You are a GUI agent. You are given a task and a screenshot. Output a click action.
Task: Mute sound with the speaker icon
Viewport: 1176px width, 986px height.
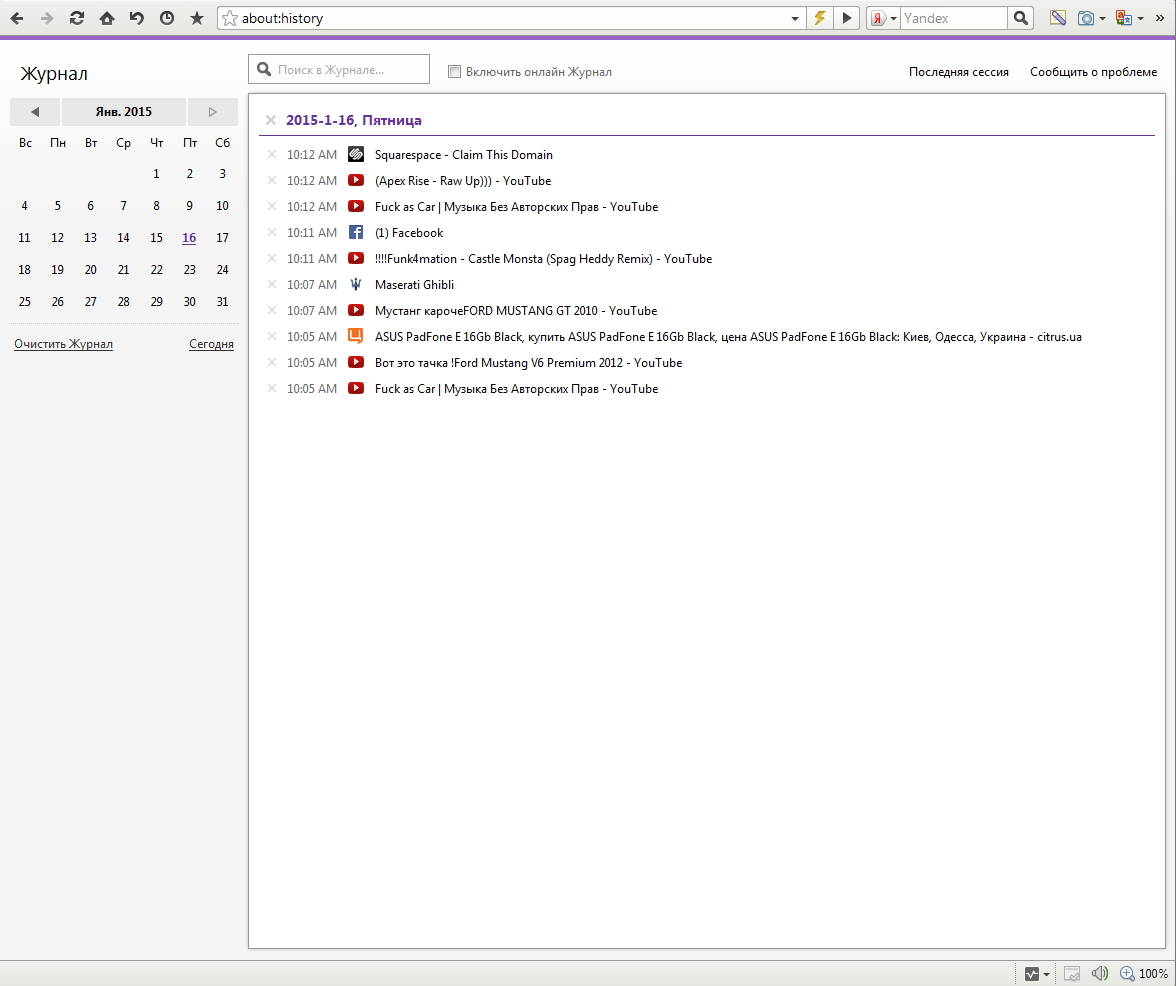(1100, 974)
